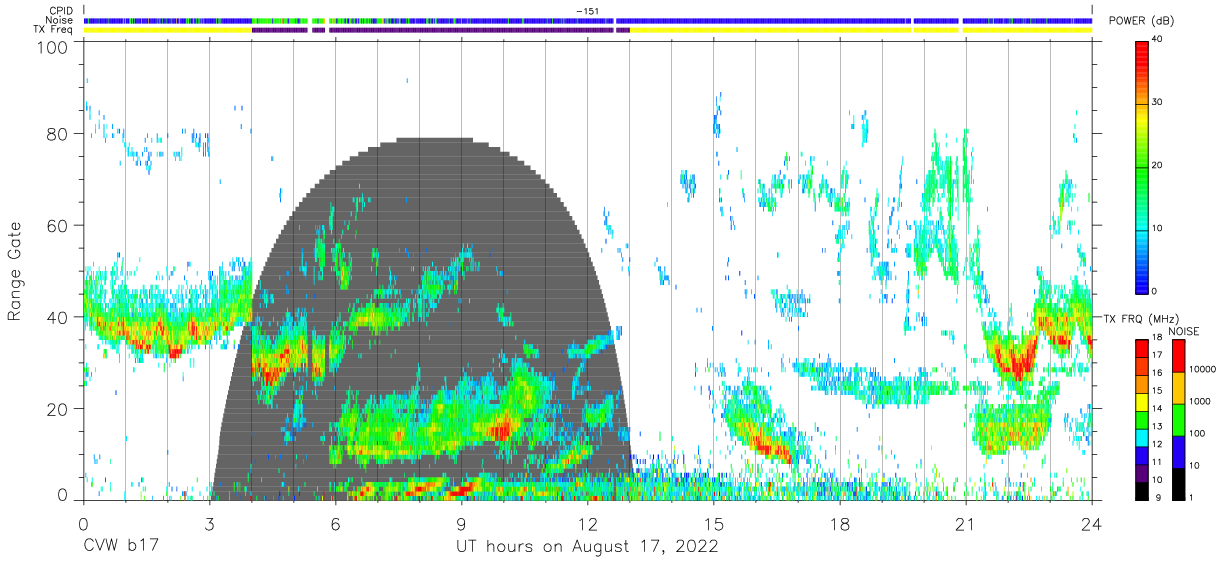
Task: Click the Range Gate axis title
Action: pos(15,272)
